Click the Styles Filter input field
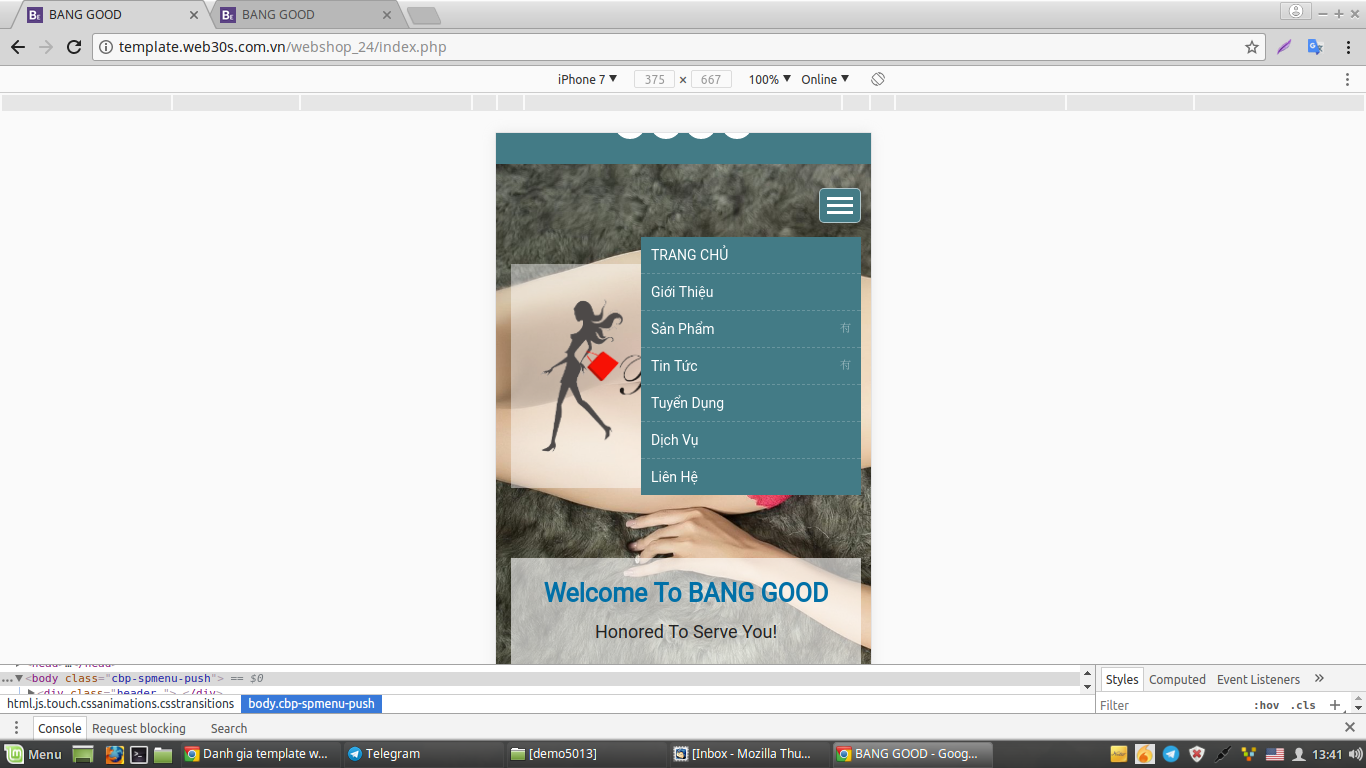 coord(1170,705)
